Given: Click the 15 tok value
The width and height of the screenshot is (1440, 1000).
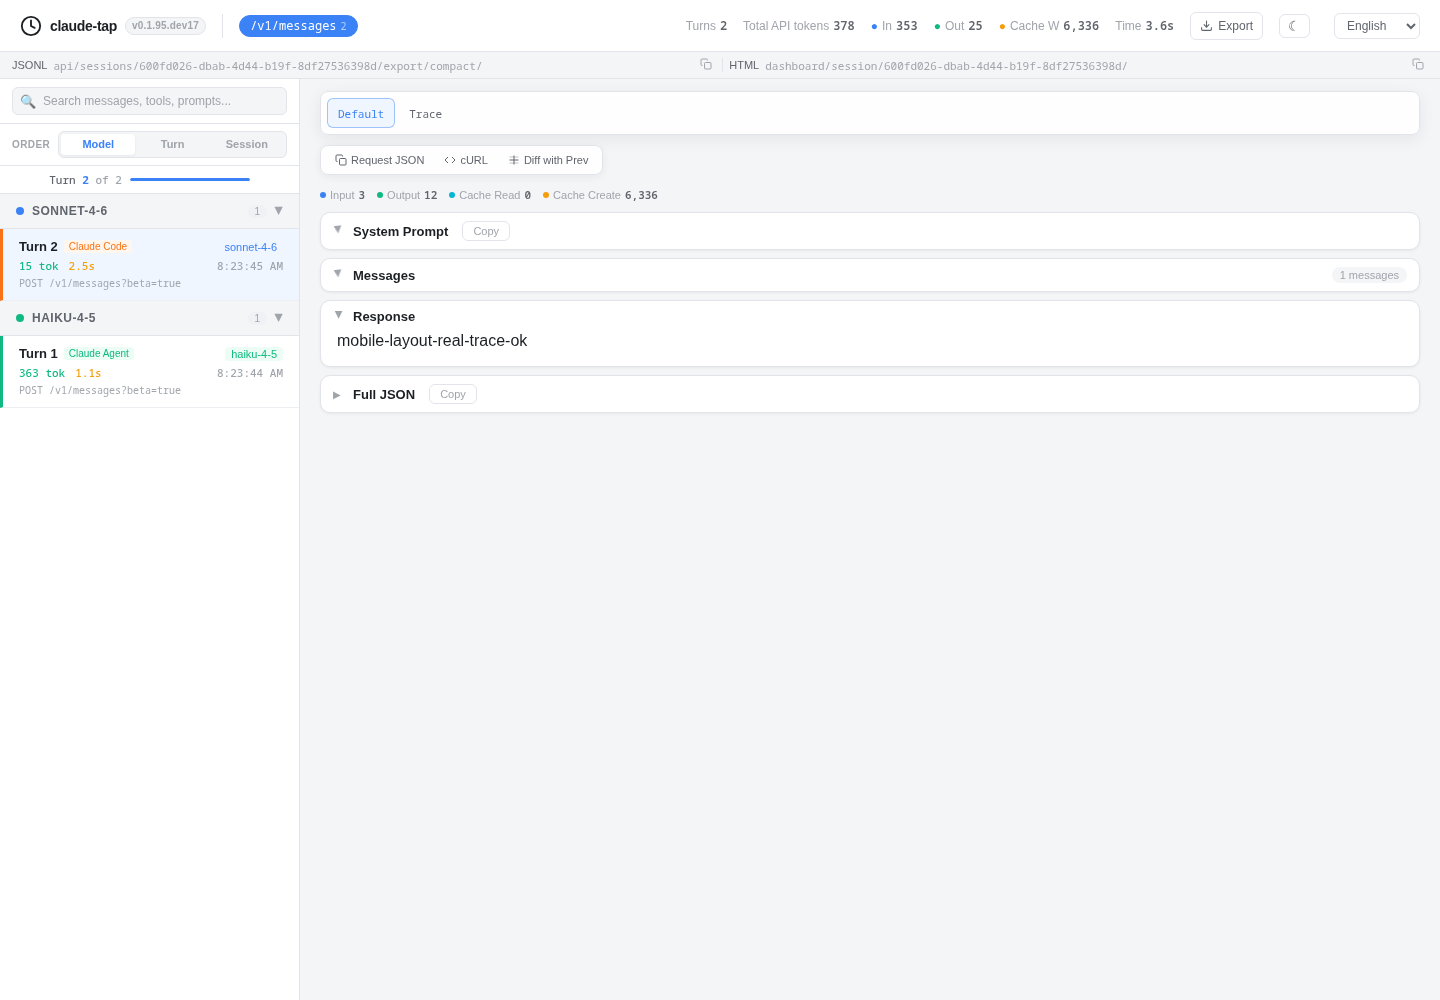Looking at the screenshot, I should click(x=39, y=266).
